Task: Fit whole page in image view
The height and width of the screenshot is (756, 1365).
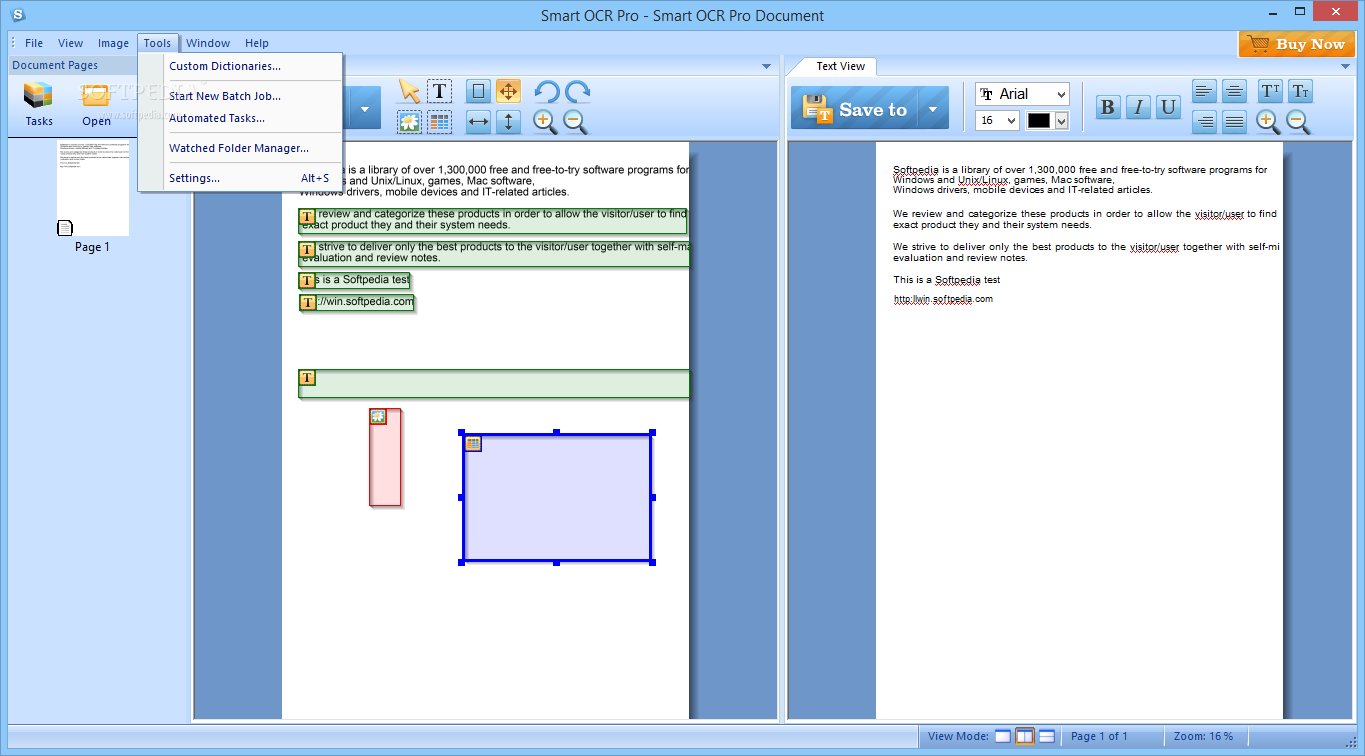Action: click(x=478, y=91)
